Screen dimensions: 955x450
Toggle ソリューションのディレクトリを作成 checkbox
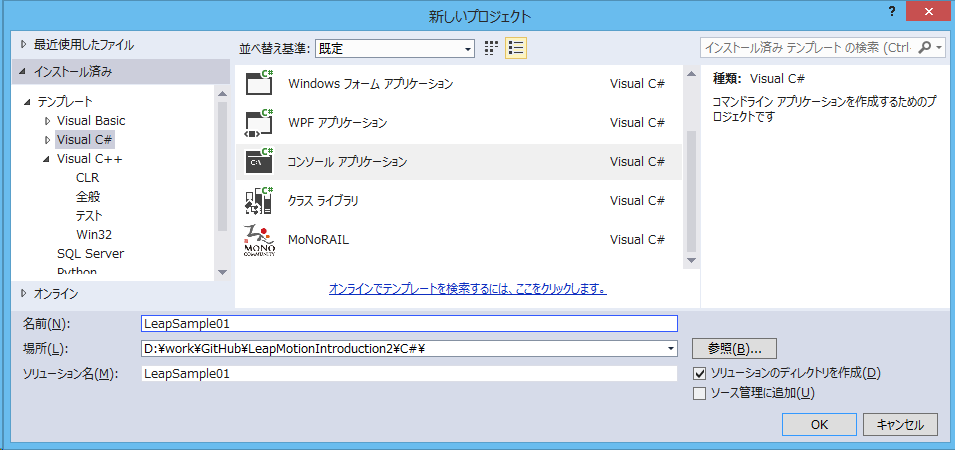pos(700,373)
